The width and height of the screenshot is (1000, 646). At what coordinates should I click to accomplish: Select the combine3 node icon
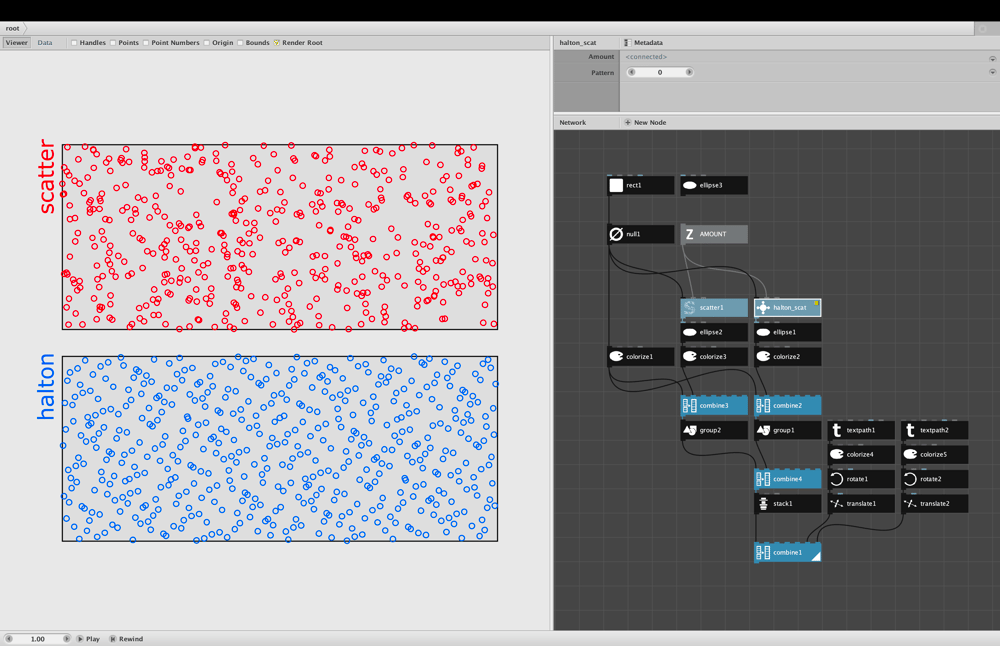[689, 406]
